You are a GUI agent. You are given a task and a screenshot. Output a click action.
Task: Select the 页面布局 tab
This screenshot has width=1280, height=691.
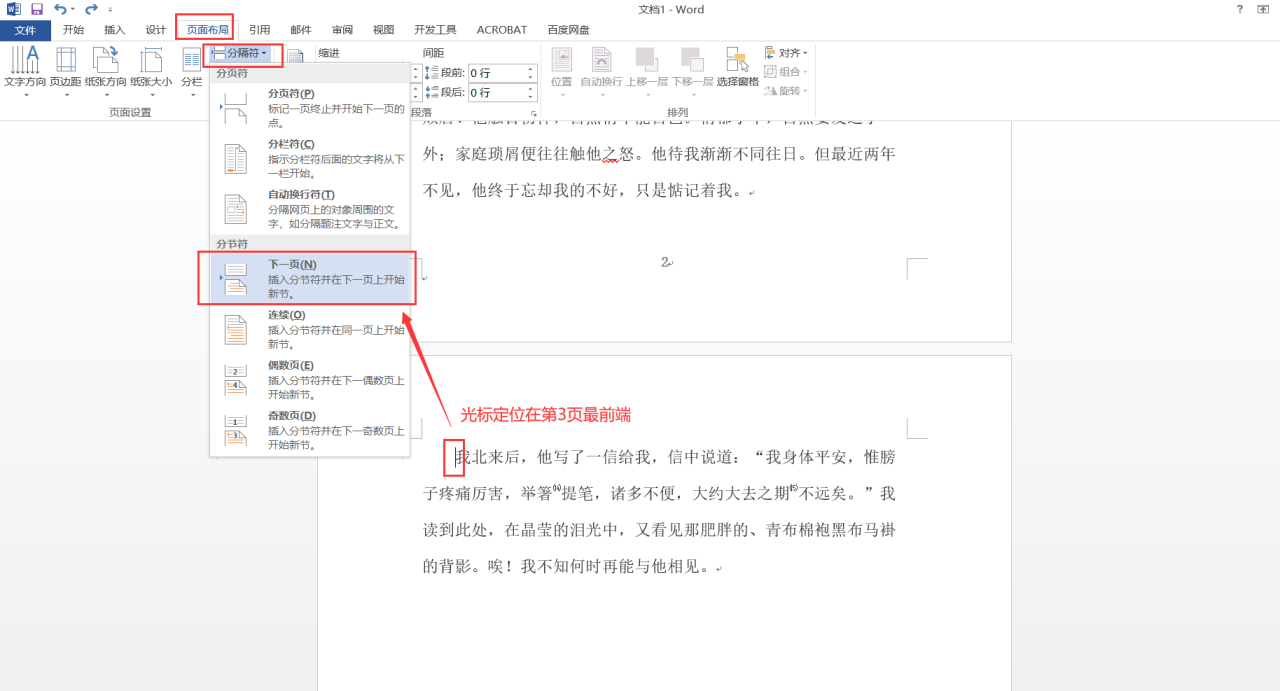click(208, 30)
